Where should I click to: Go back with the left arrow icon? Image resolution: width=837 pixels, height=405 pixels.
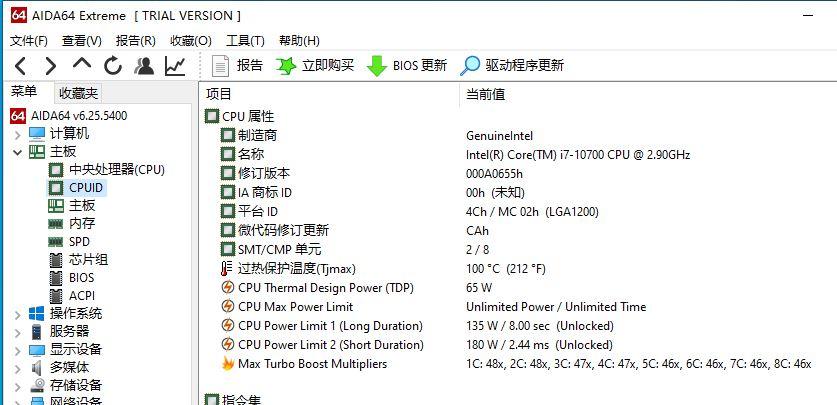point(20,66)
